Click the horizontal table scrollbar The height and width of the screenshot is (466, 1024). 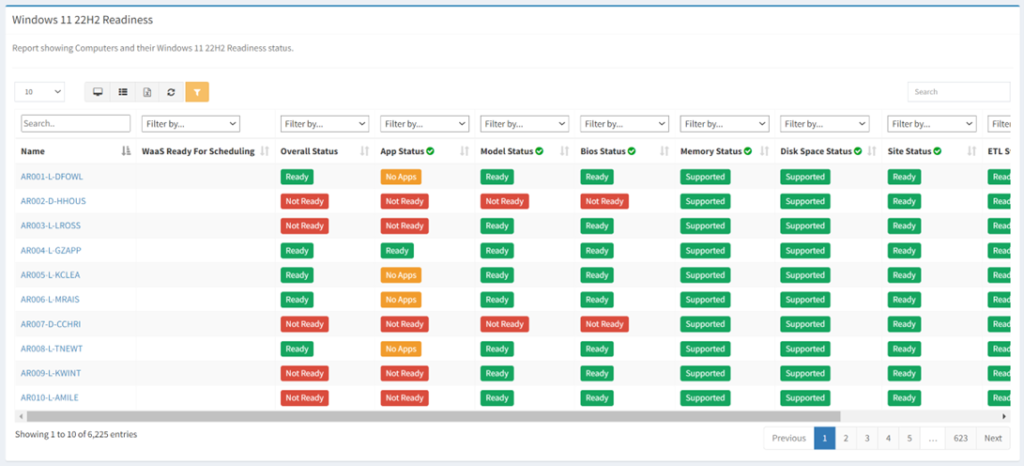430,416
